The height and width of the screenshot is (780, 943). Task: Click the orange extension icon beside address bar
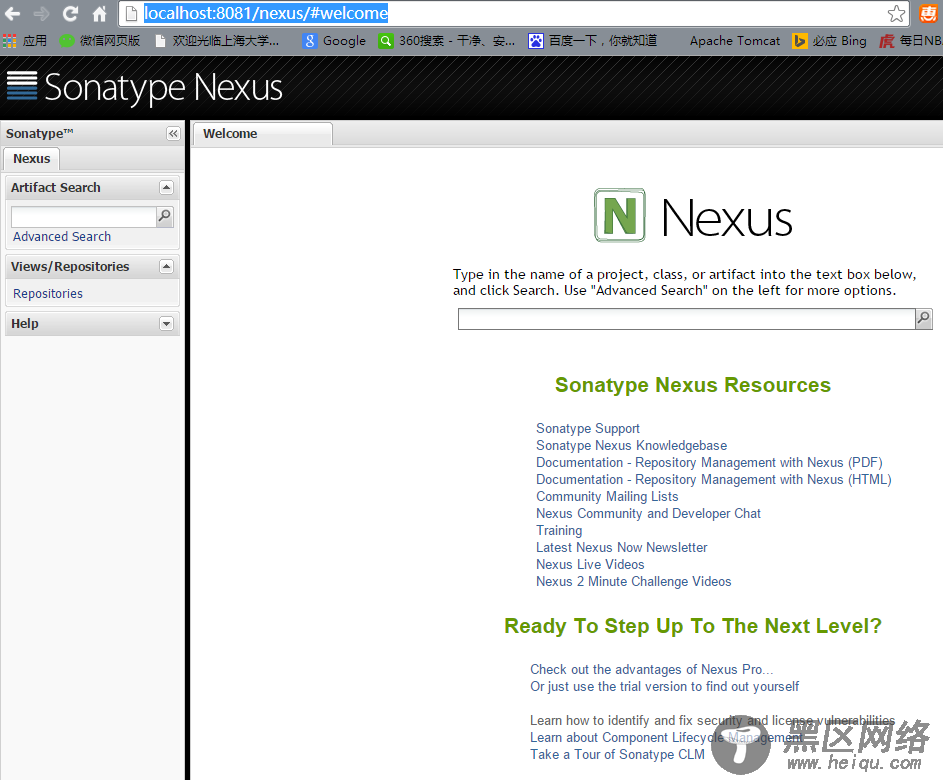click(x=928, y=13)
